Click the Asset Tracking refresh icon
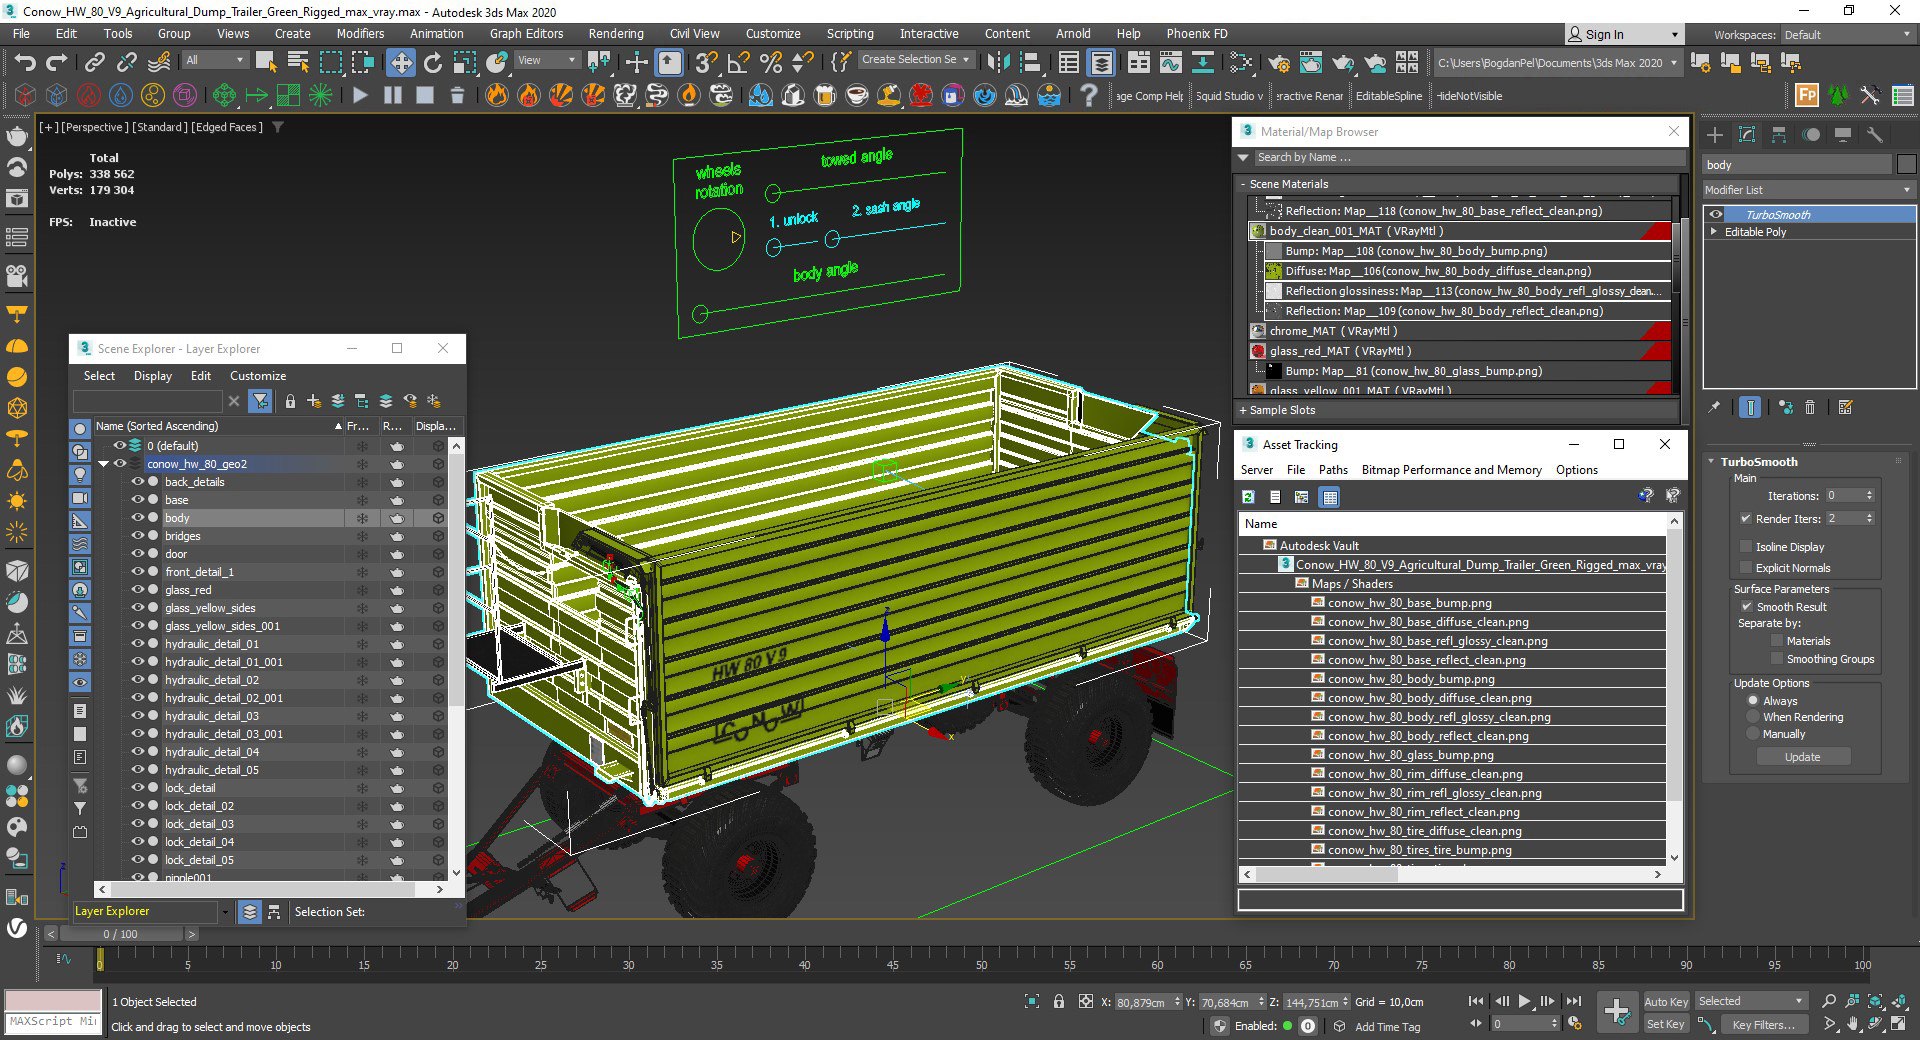This screenshot has width=1920, height=1040. pyautogui.click(x=1248, y=497)
